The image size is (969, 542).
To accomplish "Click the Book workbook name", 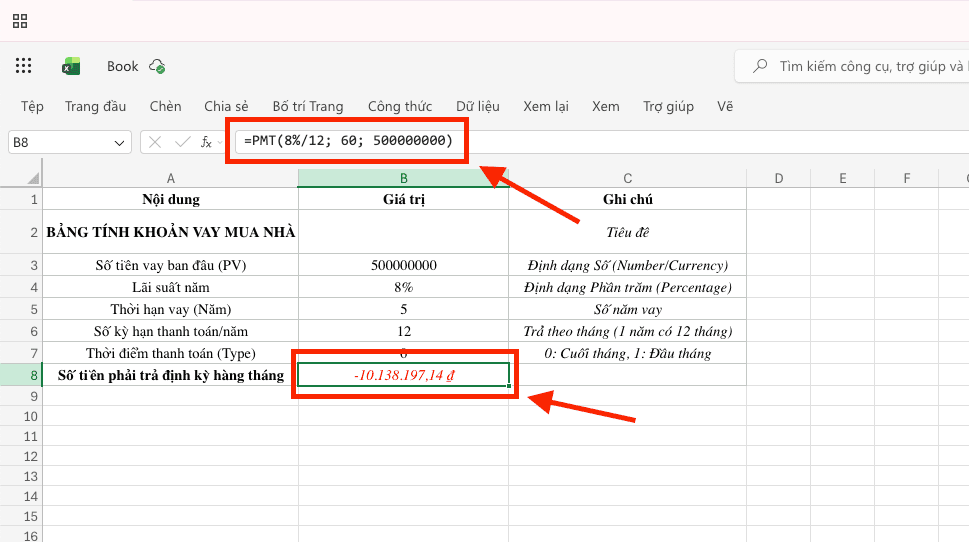I will click(122, 66).
